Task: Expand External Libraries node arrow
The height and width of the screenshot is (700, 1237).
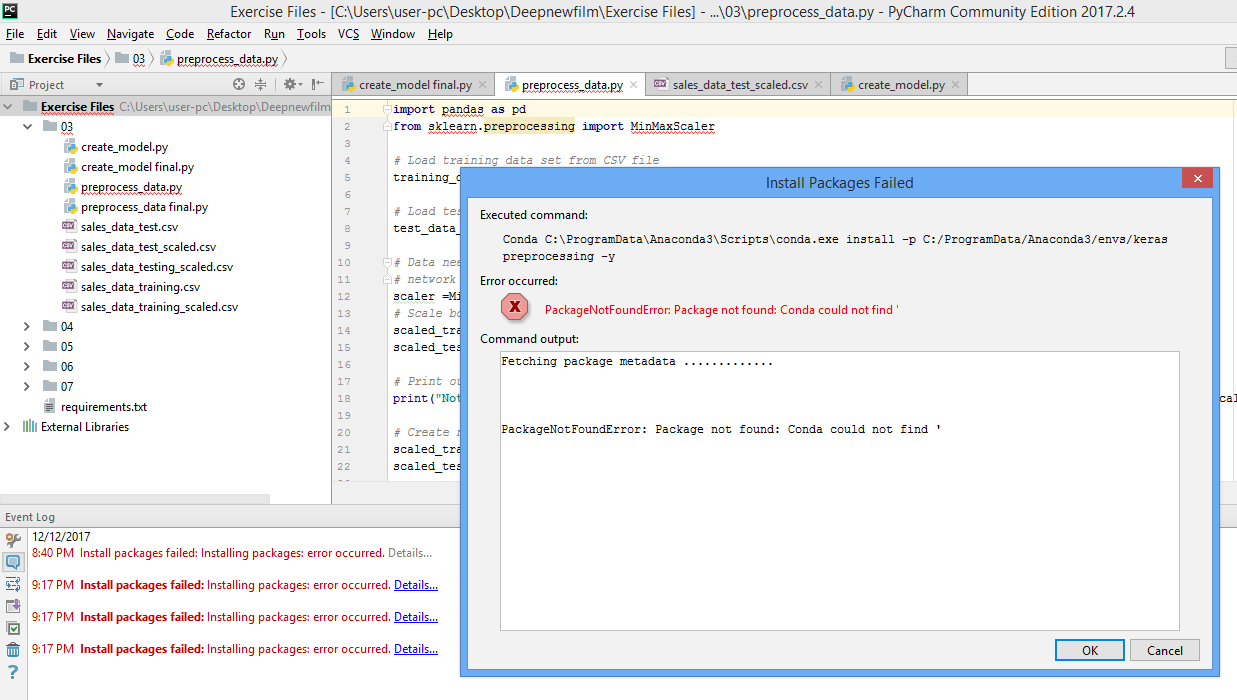Action: (x=8, y=427)
